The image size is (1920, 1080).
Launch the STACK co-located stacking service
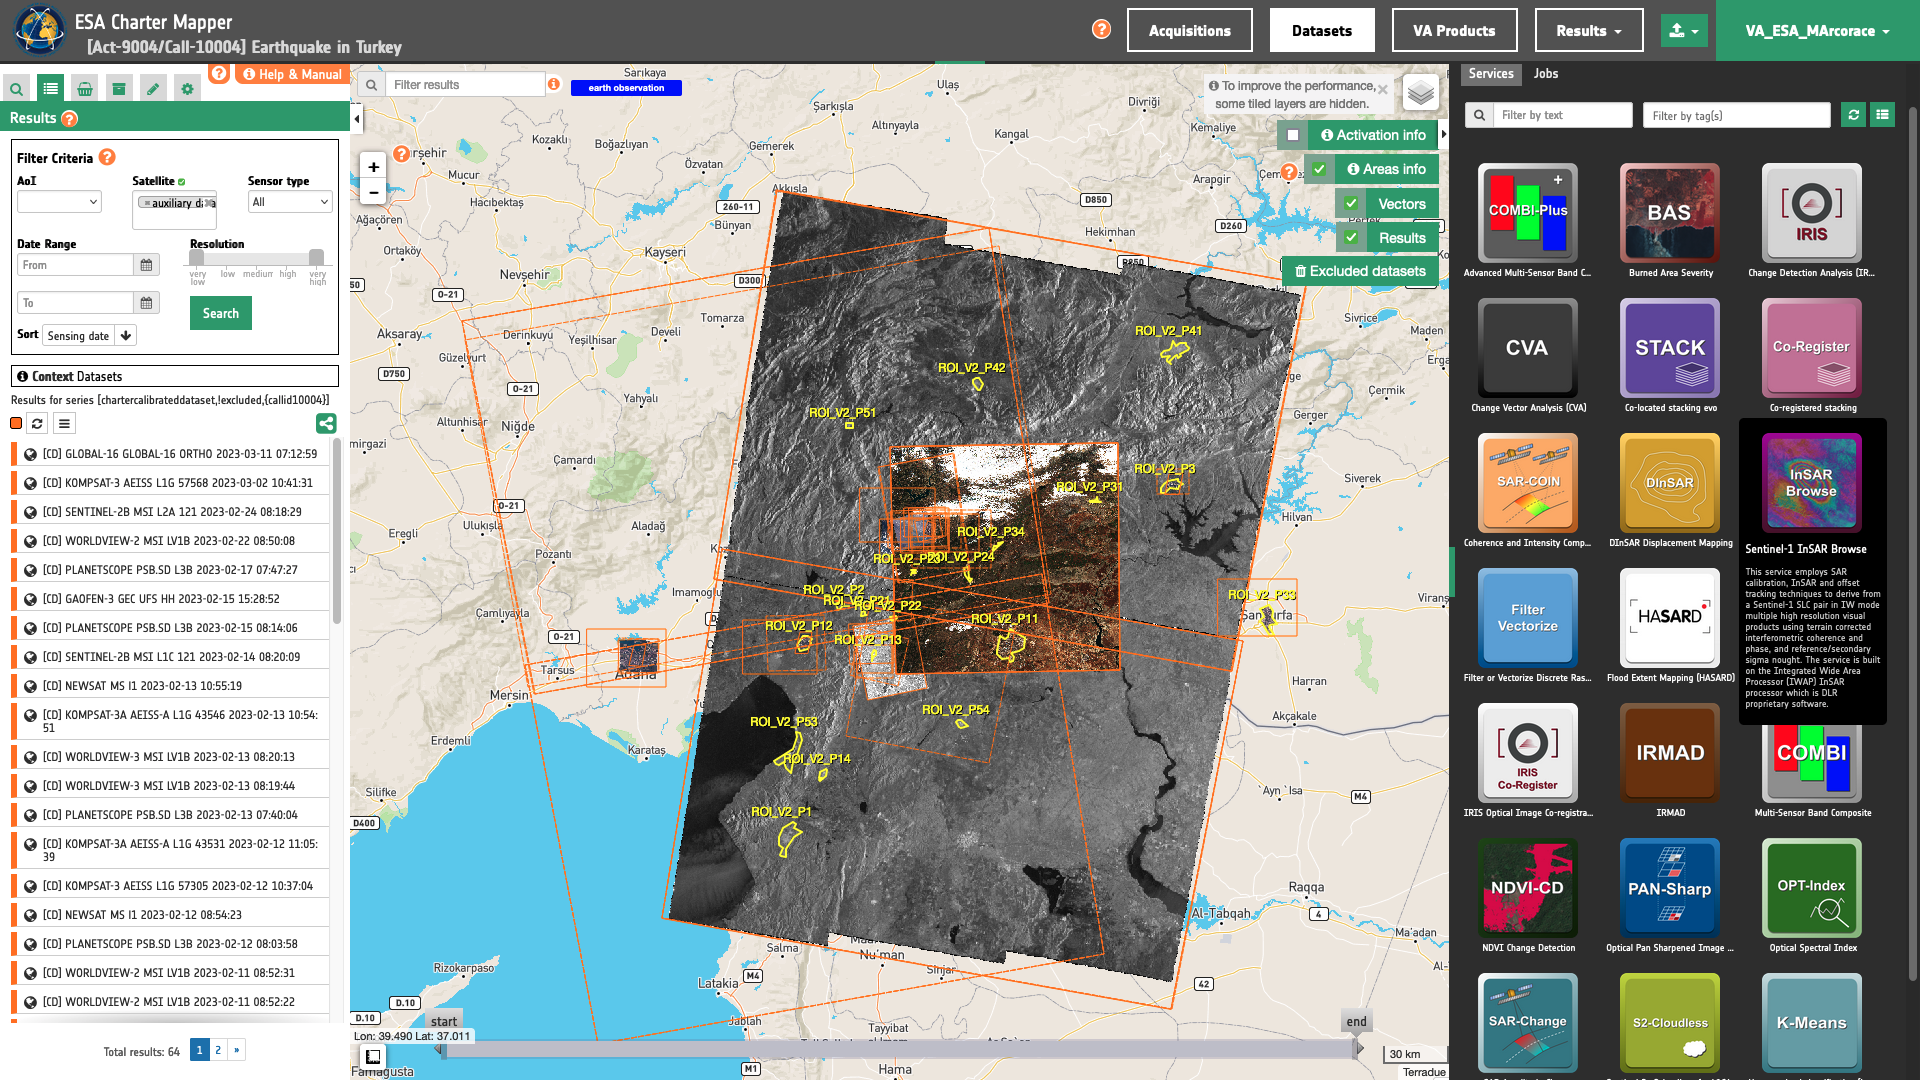1669,347
